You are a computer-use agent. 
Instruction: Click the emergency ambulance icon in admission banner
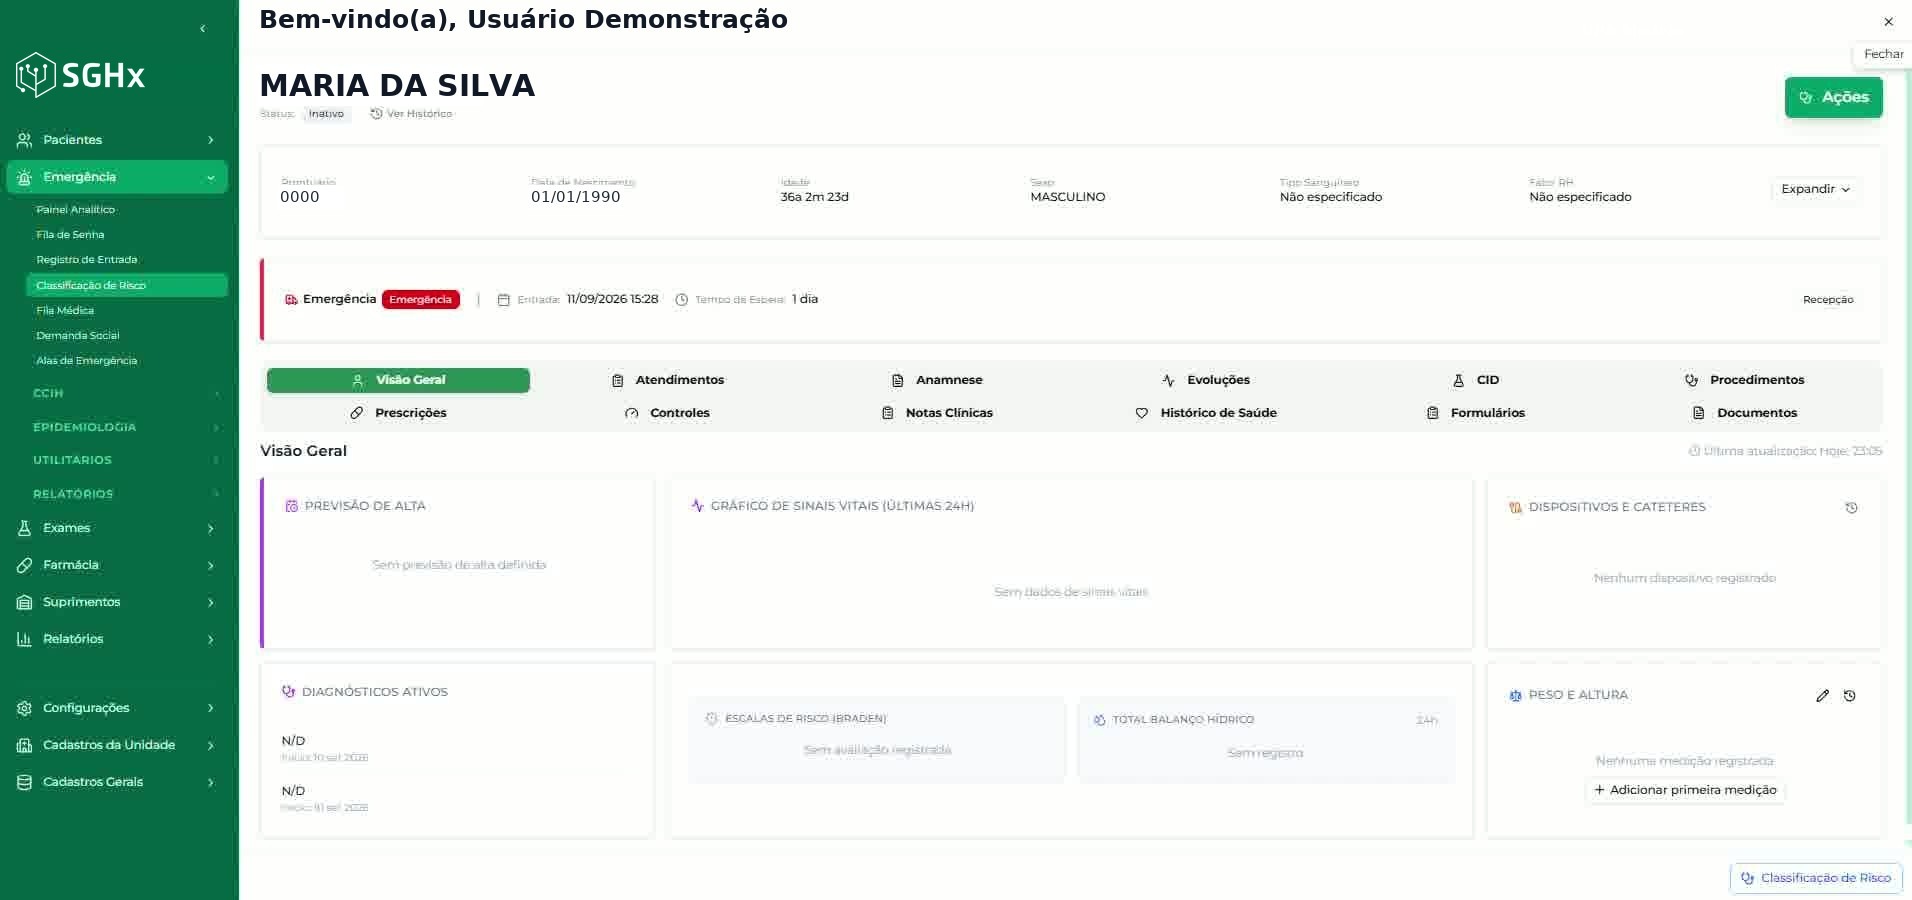pyautogui.click(x=291, y=300)
